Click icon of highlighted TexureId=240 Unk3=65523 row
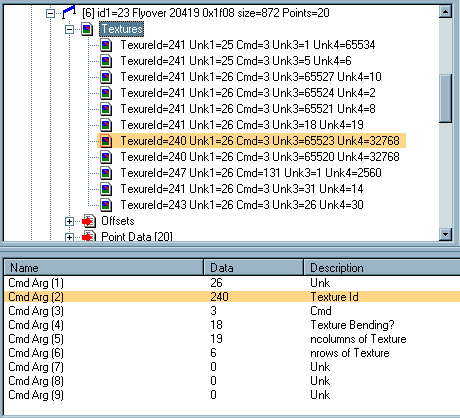 (x=106, y=141)
